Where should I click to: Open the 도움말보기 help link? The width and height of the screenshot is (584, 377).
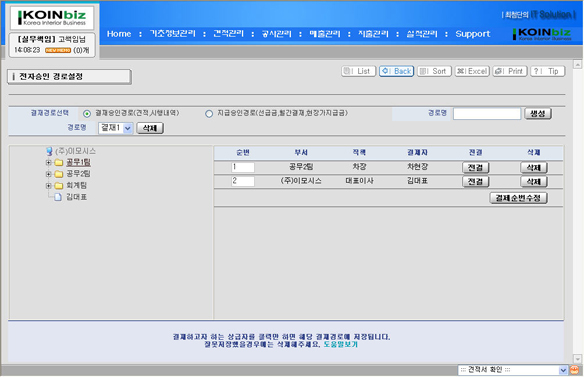[x=340, y=345]
